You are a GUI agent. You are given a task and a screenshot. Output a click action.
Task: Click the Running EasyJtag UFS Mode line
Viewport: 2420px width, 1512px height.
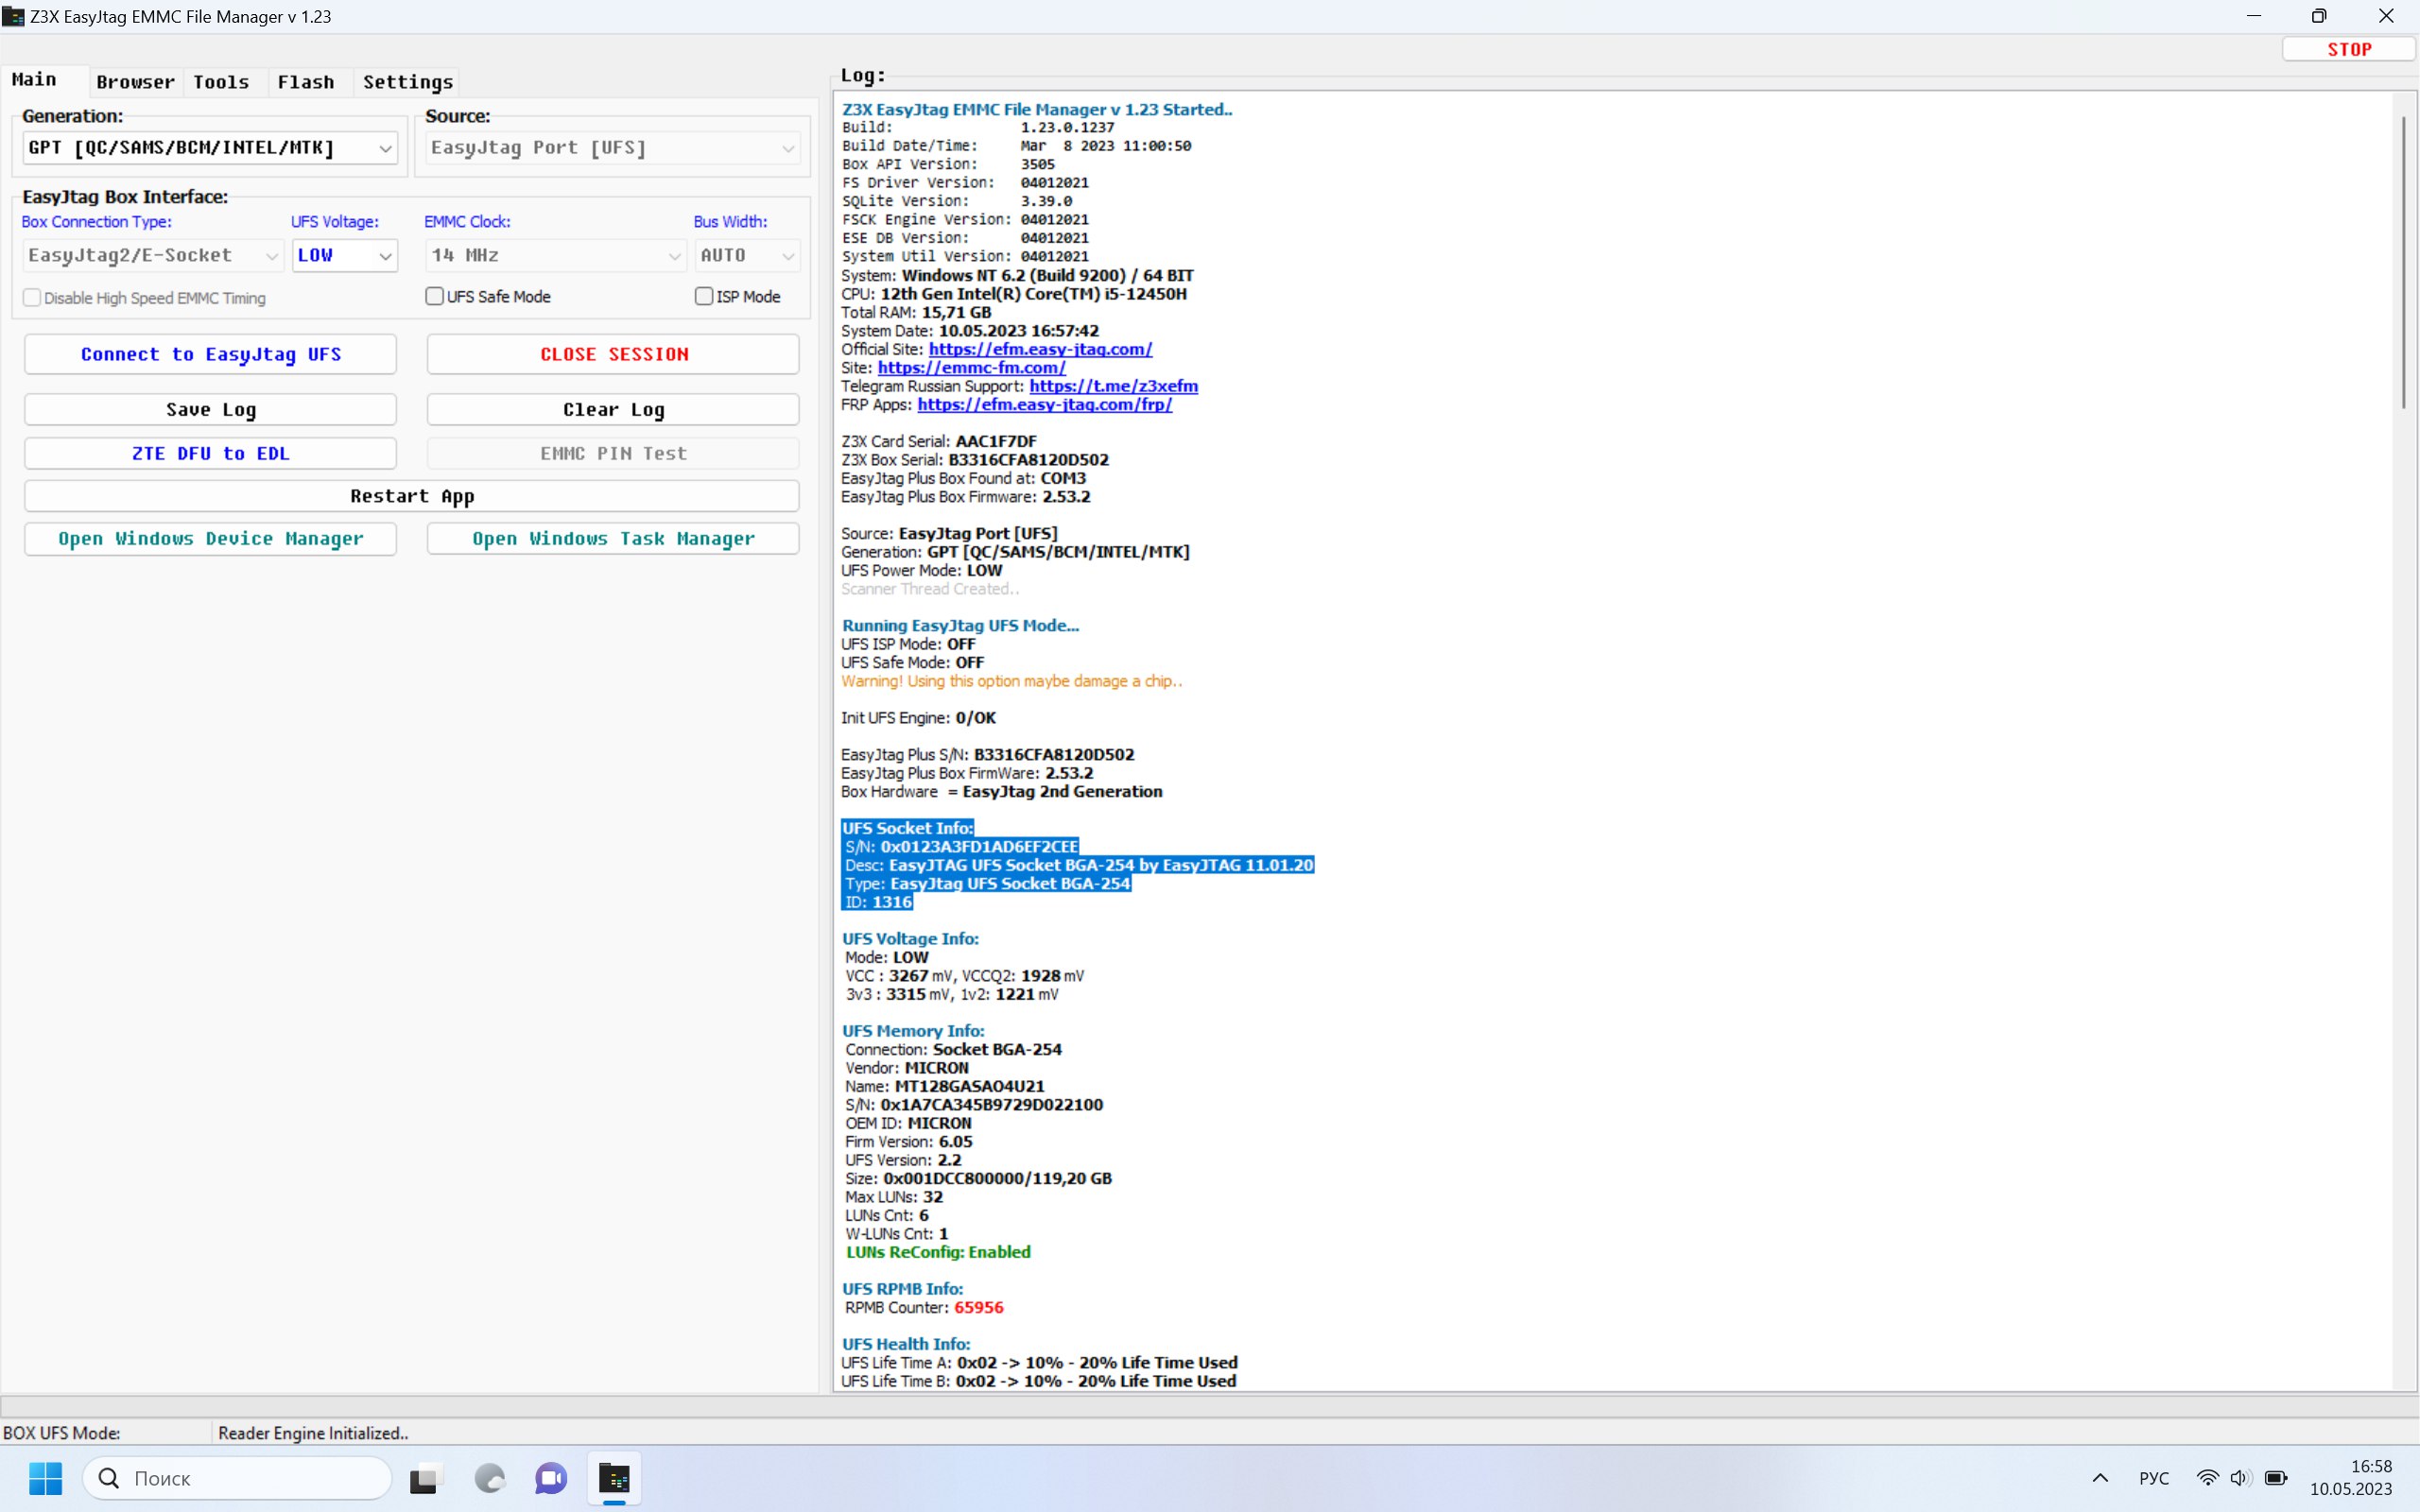[x=960, y=625]
